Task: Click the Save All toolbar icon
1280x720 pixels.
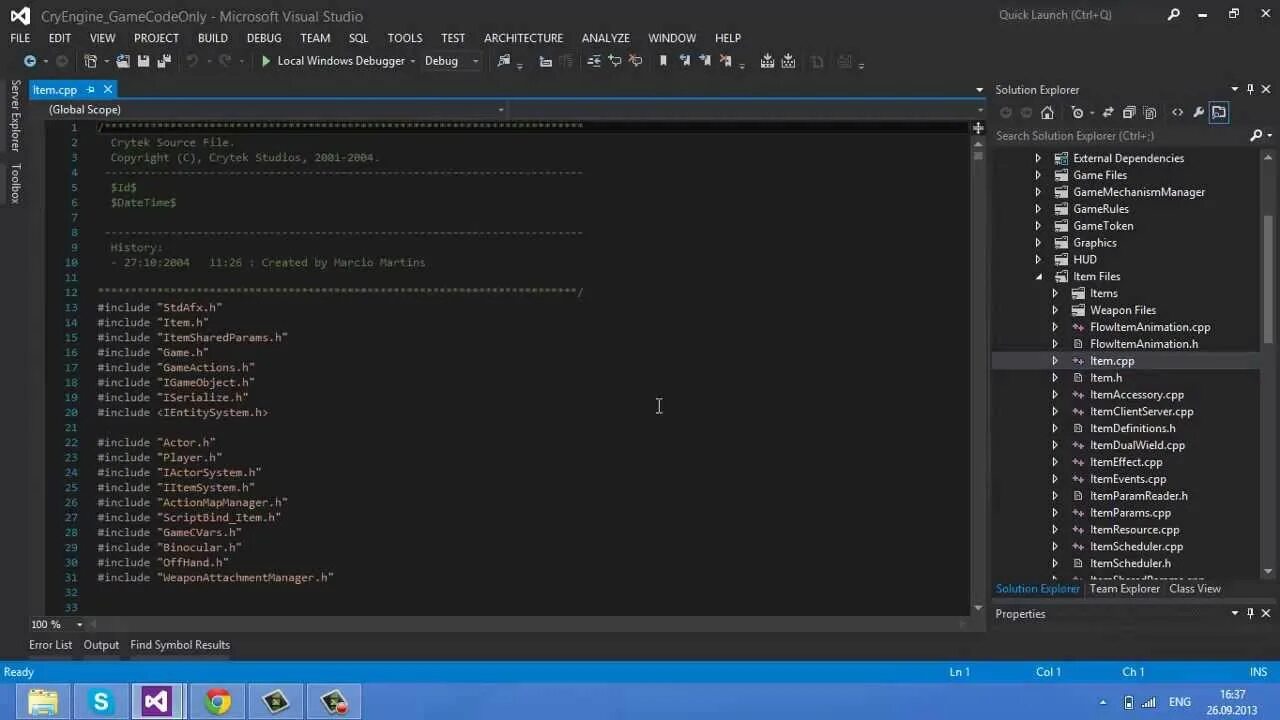Action: (x=164, y=61)
